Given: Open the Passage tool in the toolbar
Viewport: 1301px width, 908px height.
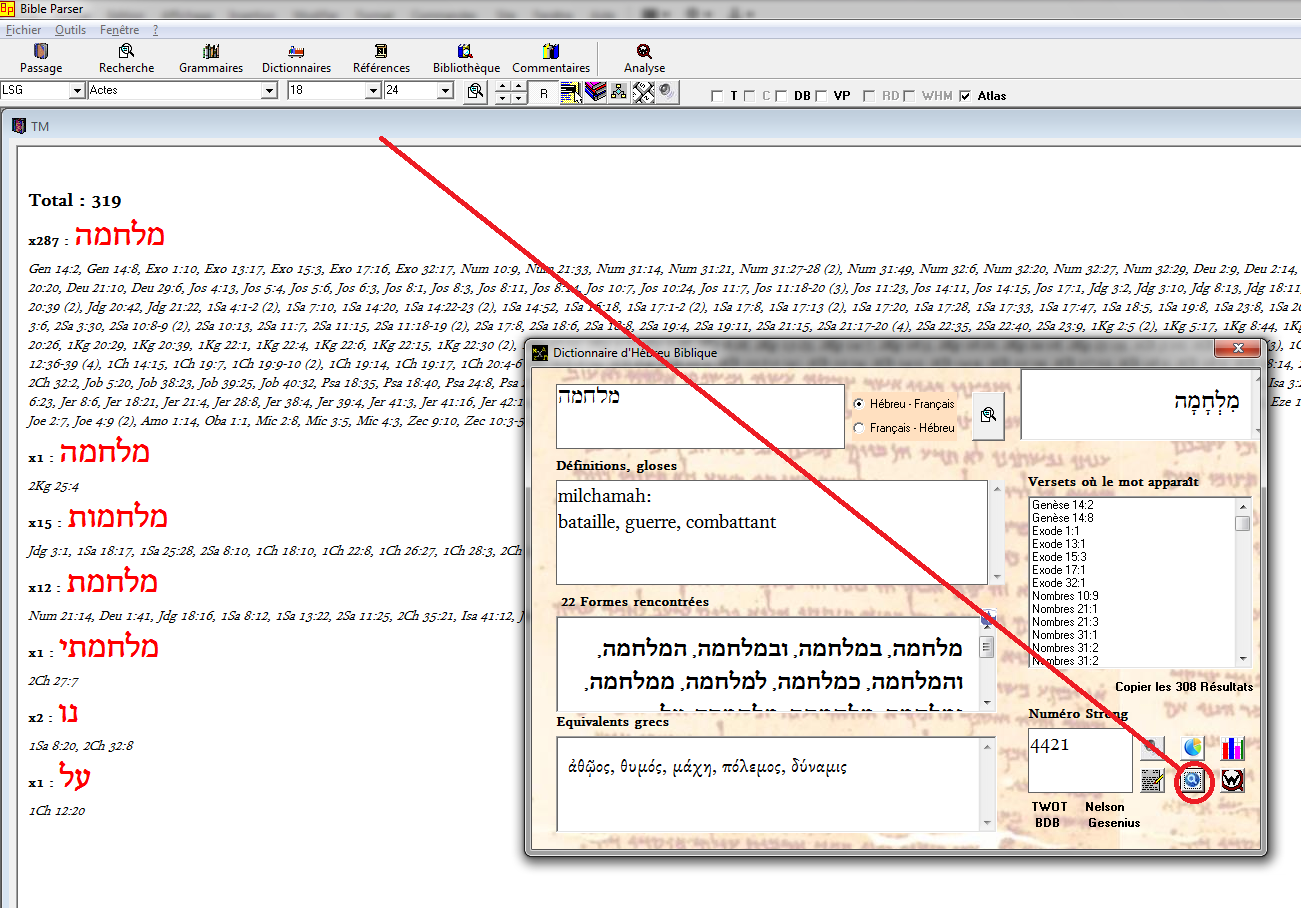Looking at the screenshot, I should tap(41, 59).
